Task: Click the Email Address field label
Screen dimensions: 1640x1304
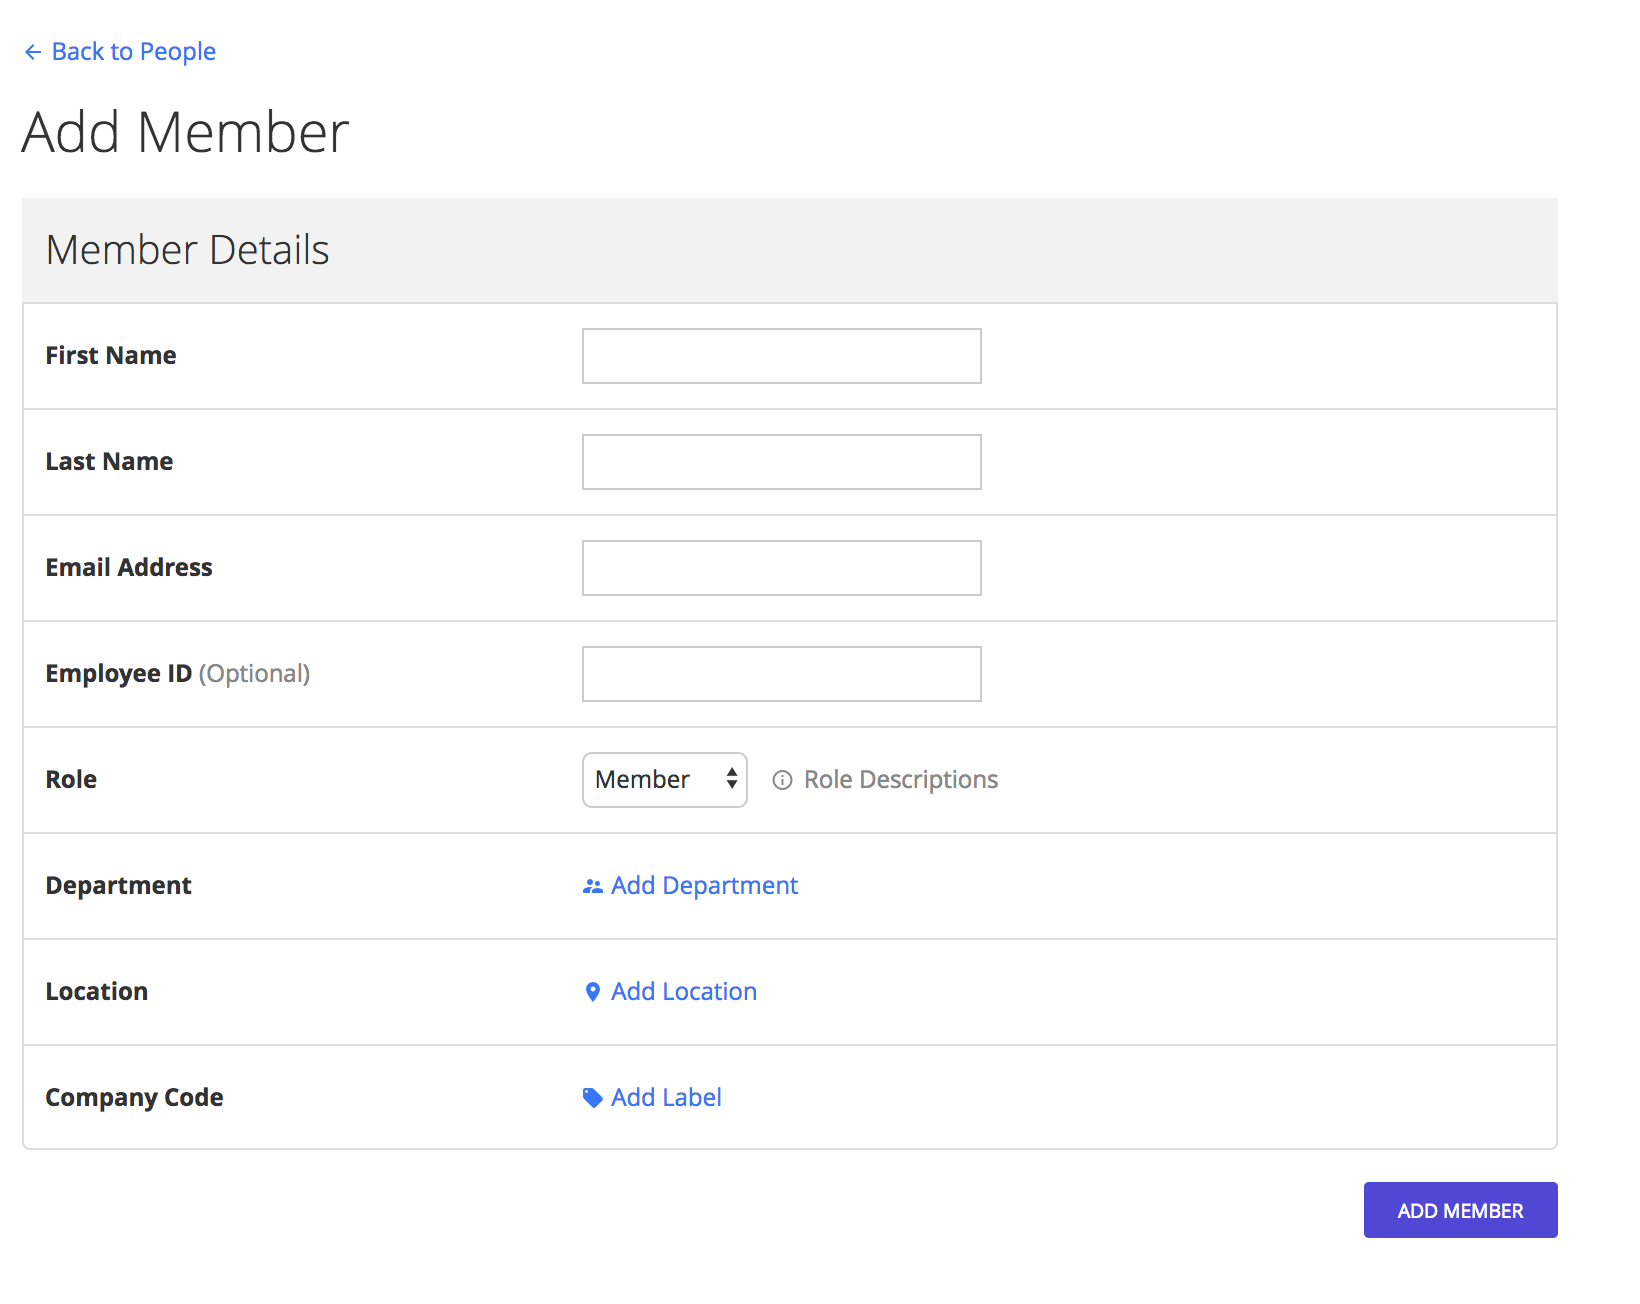Action: click(x=129, y=568)
